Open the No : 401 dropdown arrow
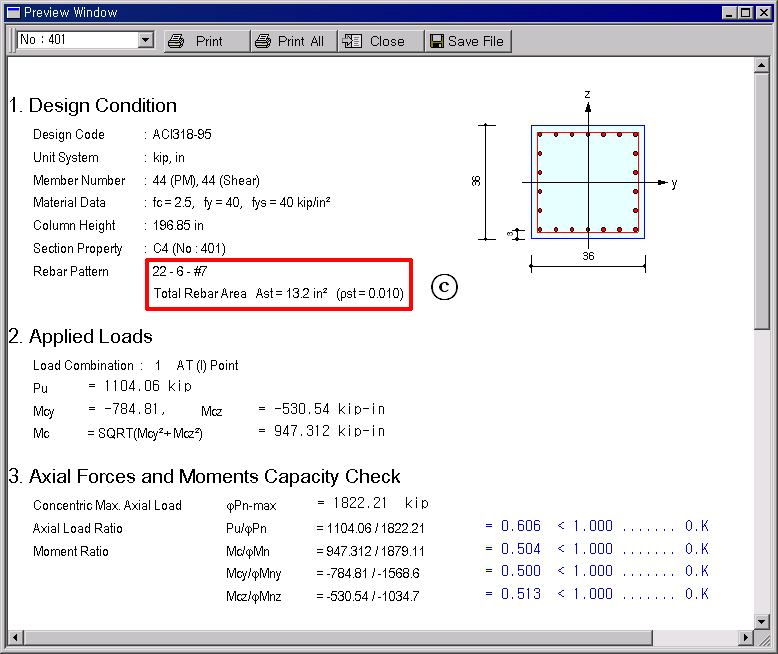The width and height of the screenshot is (778, 654). coord(146,40)
